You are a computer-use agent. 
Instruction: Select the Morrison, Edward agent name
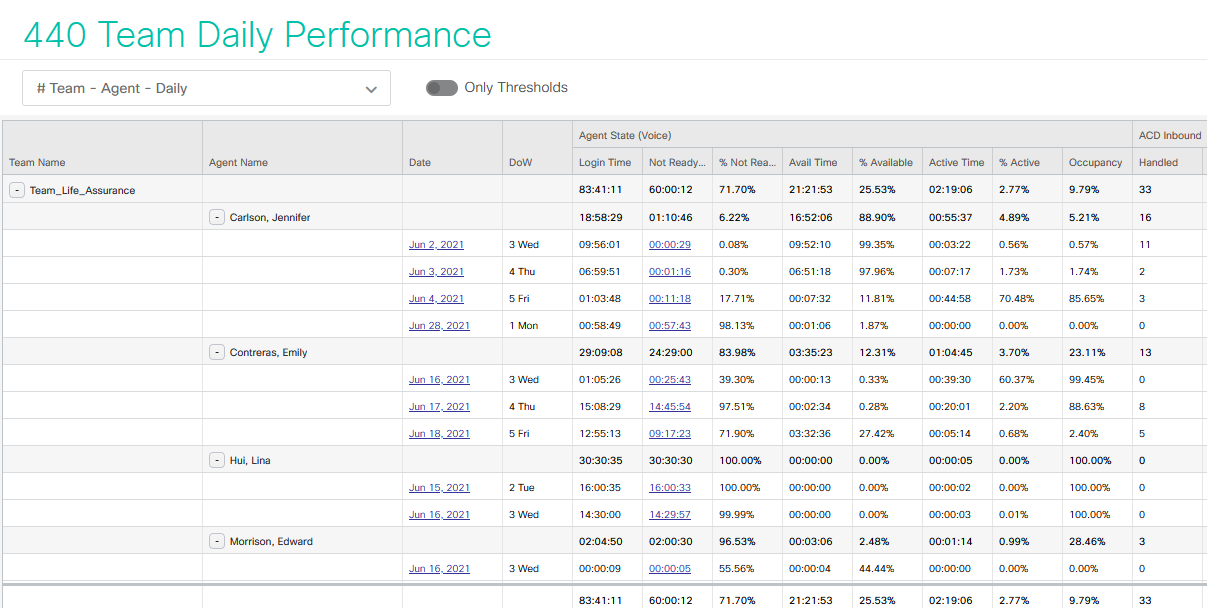[x=271, y=541]
